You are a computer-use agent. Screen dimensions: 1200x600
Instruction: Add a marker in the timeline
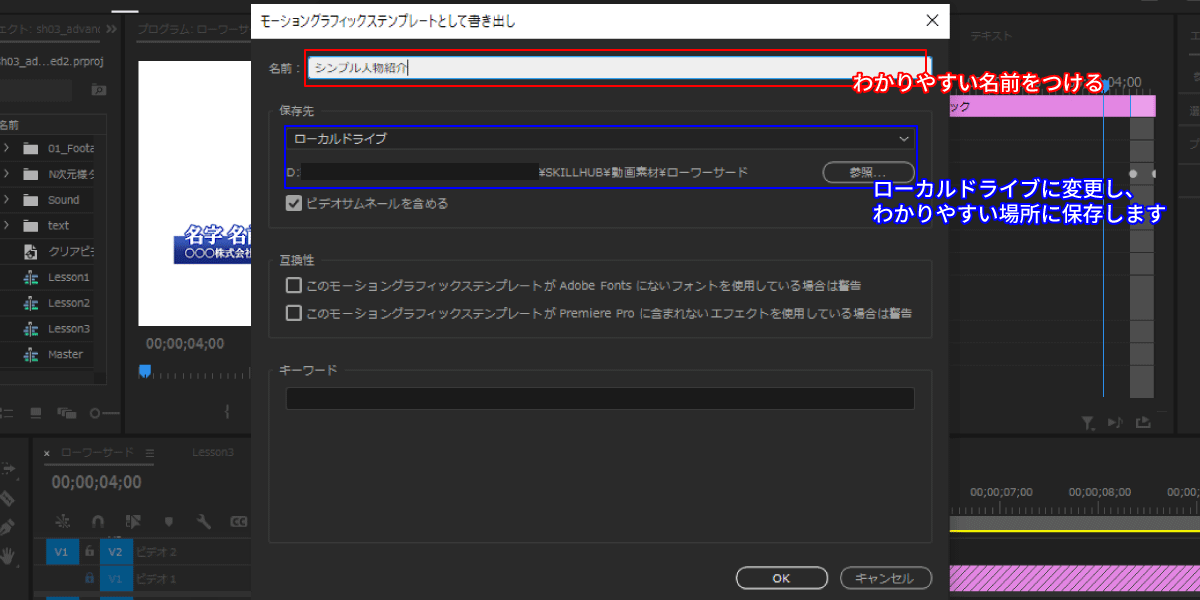[x=168, y=521]
